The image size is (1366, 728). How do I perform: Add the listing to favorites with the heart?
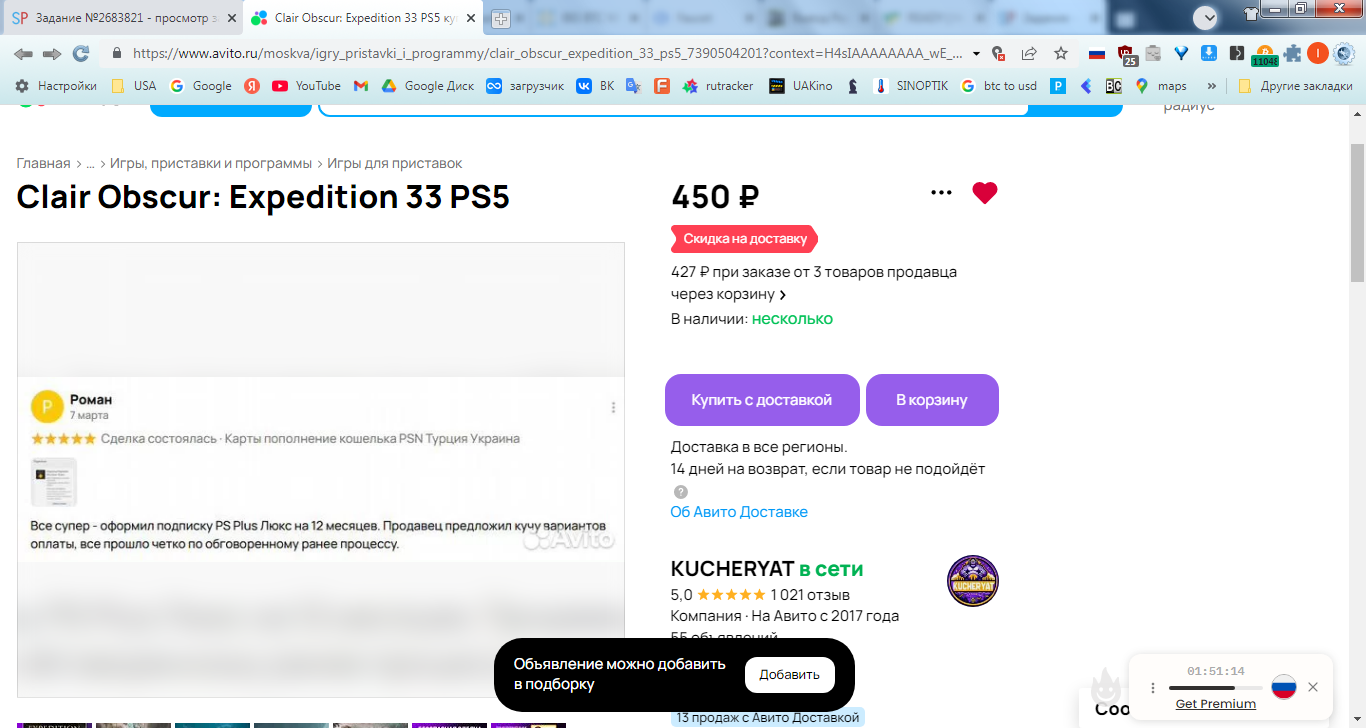pos(985,193)
